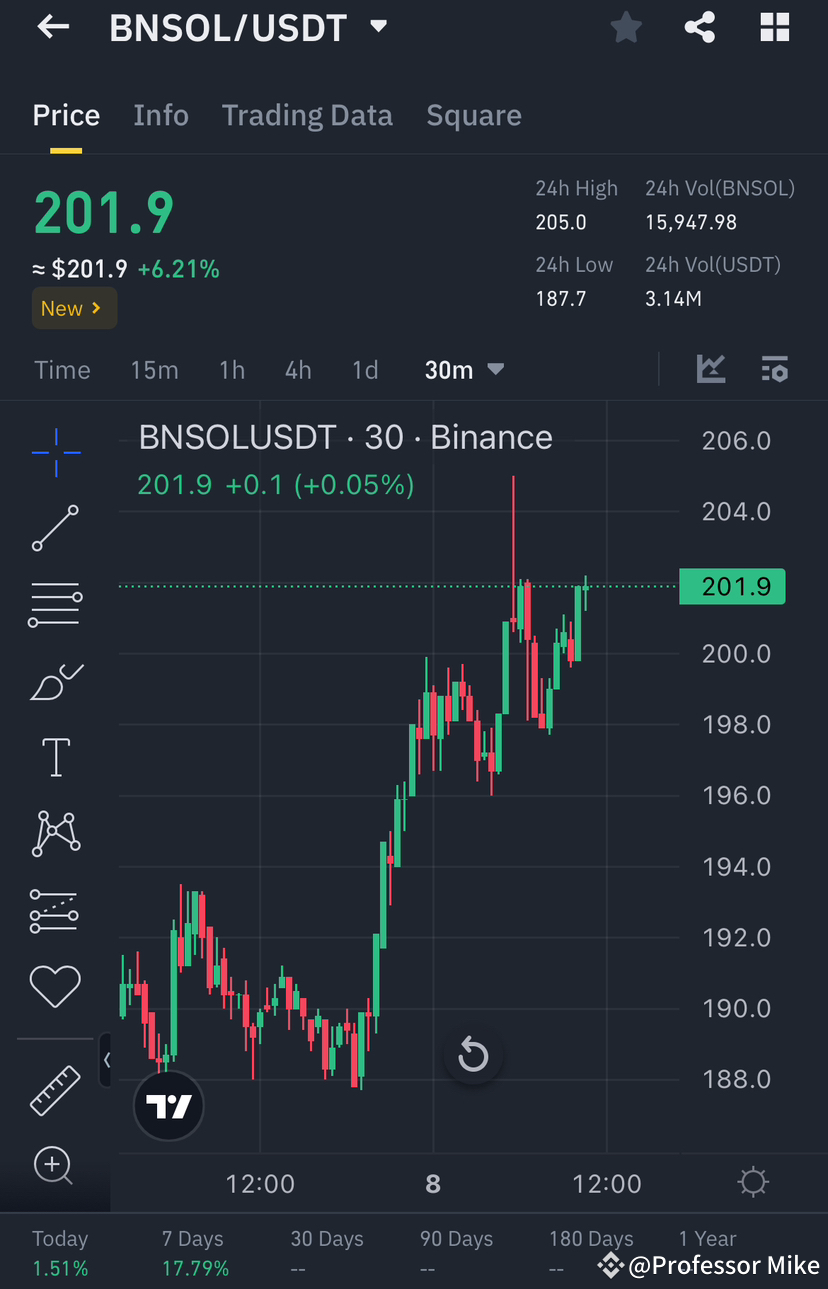Viewport: 828px width, 1289px height.
Task: Select the crosshair cursor tool
Action: pyautogui.click(x=54, y=452)
